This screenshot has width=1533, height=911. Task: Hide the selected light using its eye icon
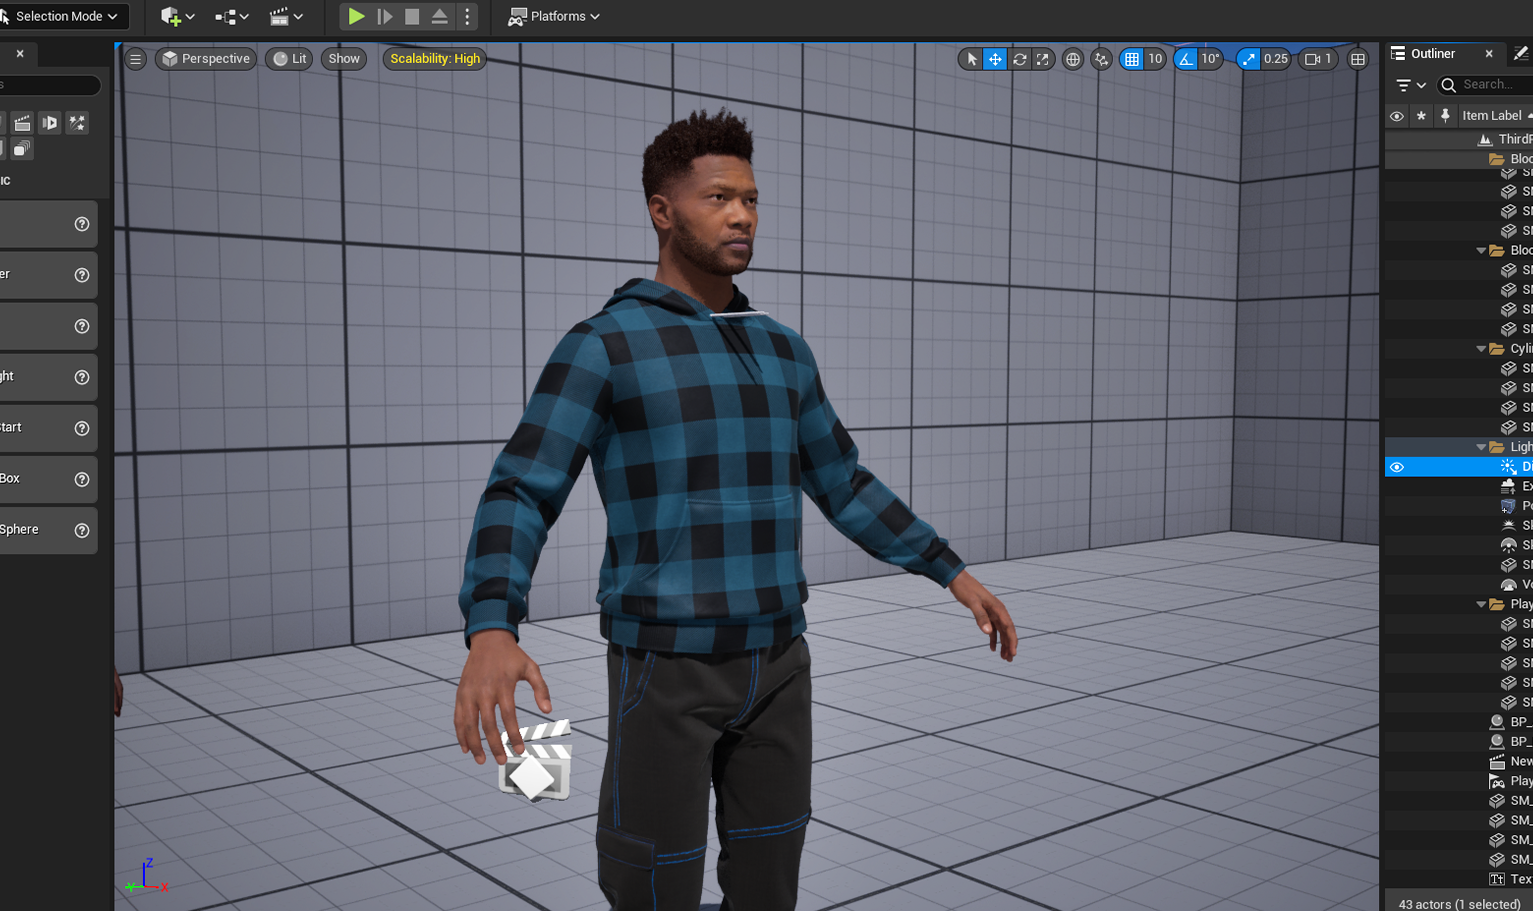click(x=1396, y=466)
